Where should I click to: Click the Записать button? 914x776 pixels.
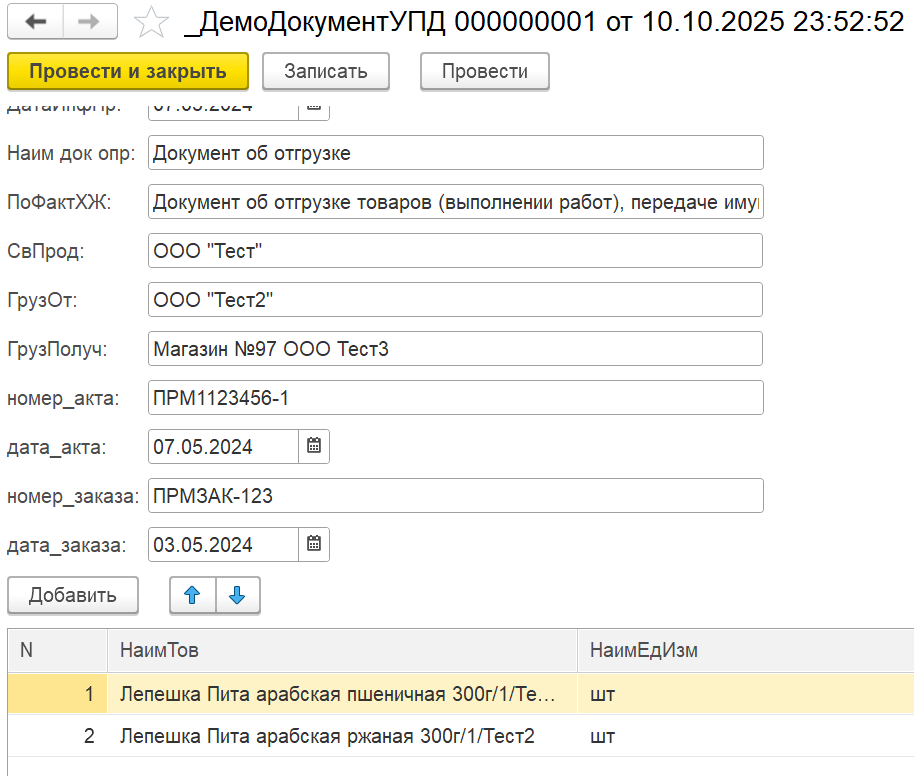tap(325, 71)
